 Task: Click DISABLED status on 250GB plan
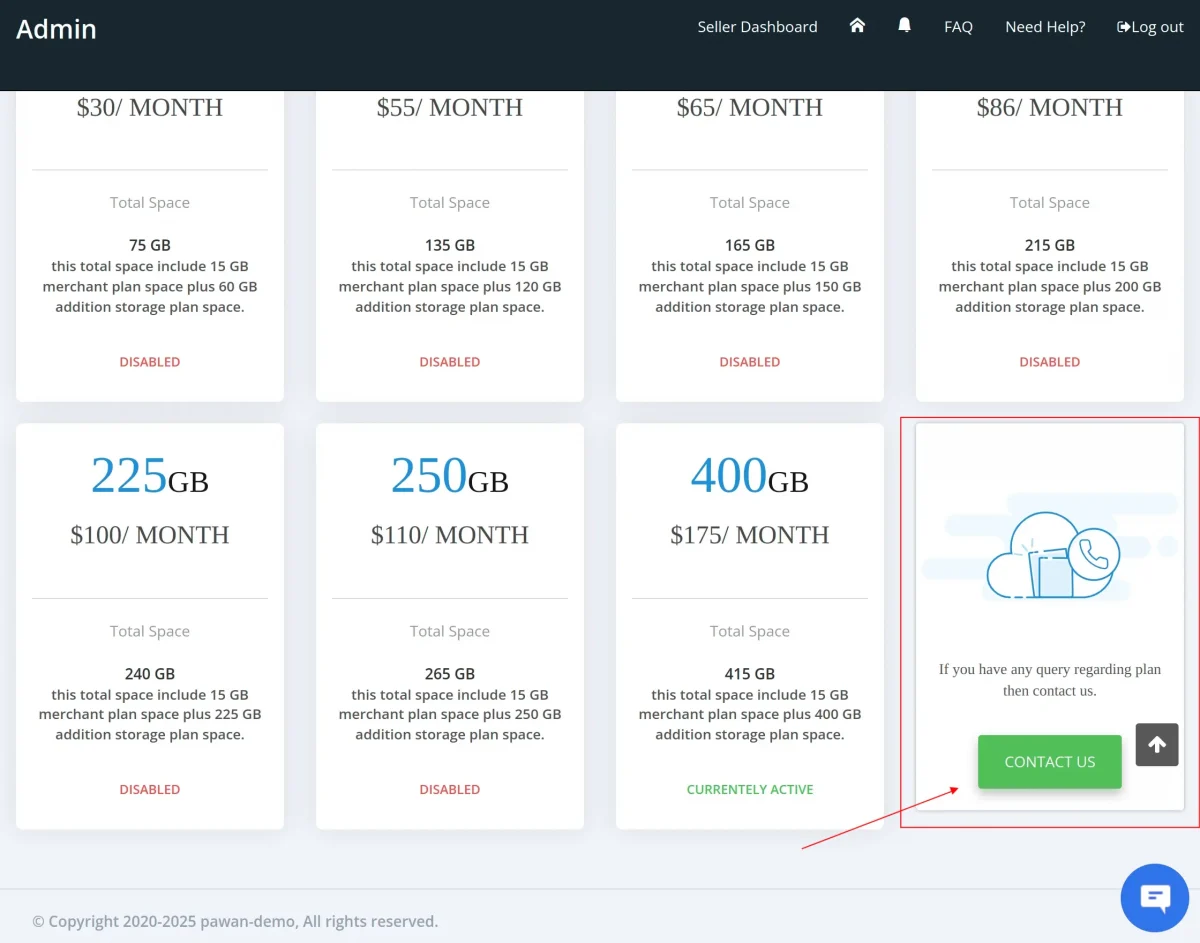coord(450,789)
